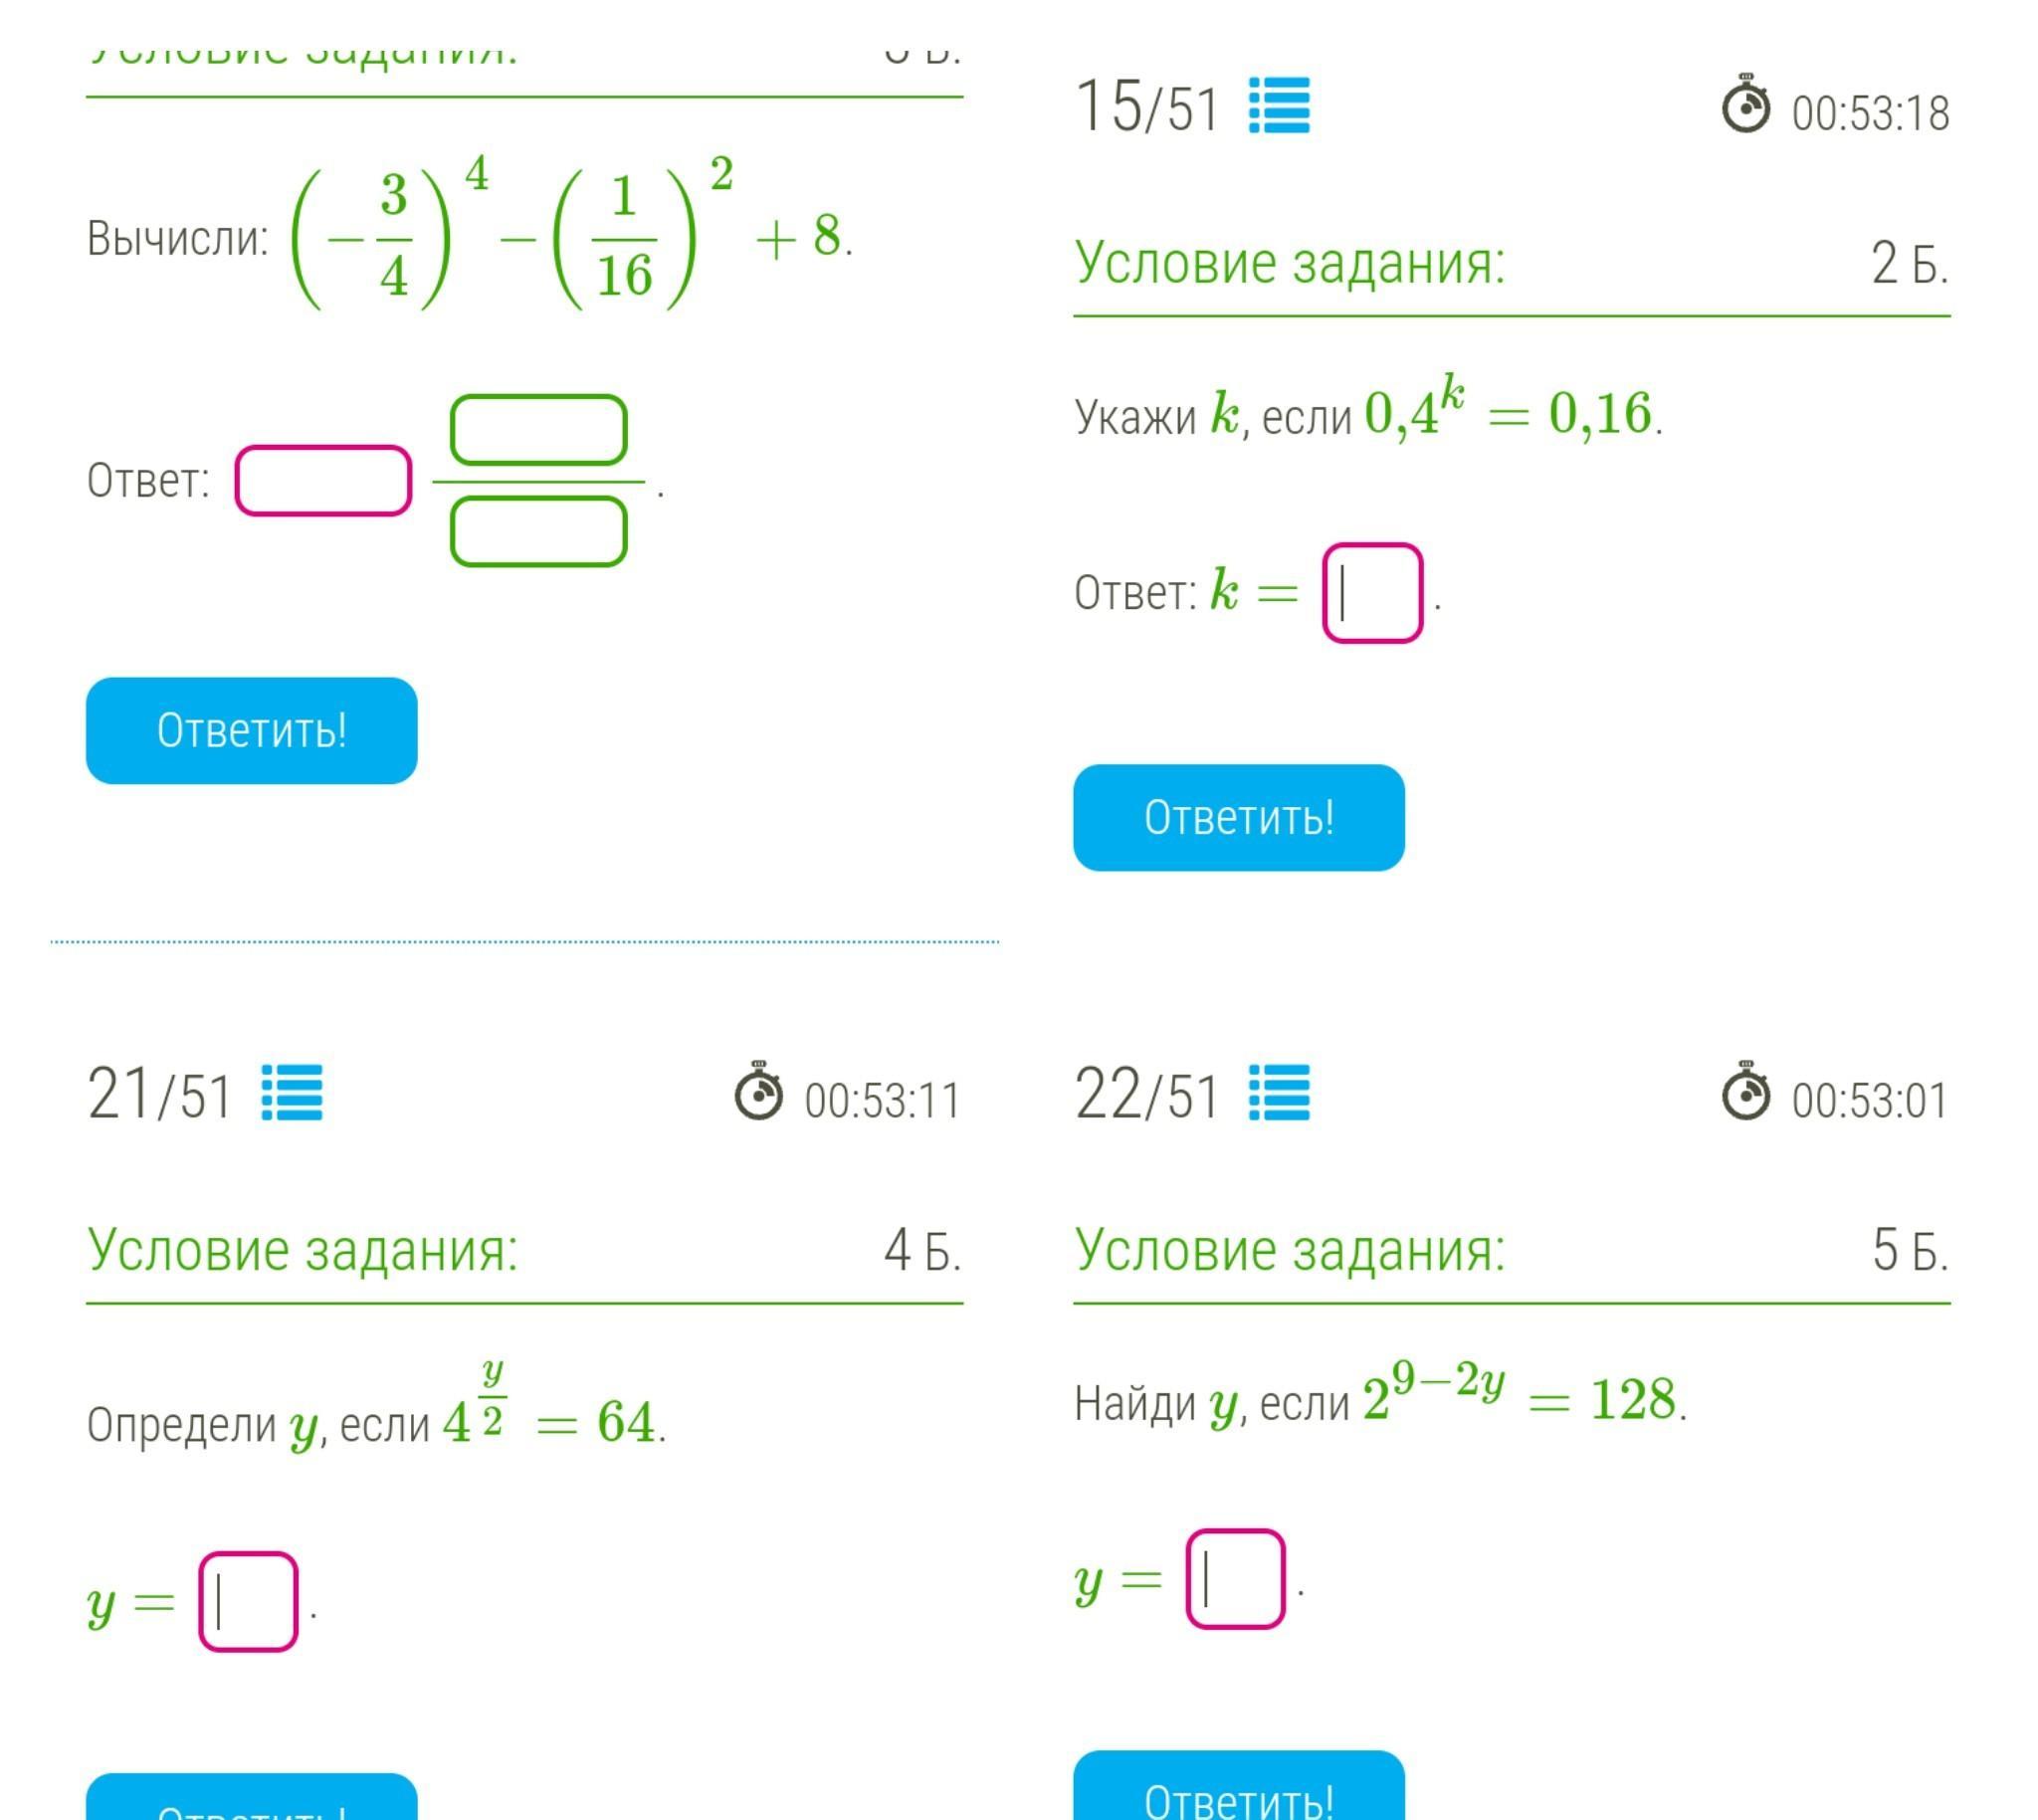The width and height of the screenshot is (2038, 1820).
Task: Click the denominator box of the fraction answer
Action: click(x=538, y=532)
